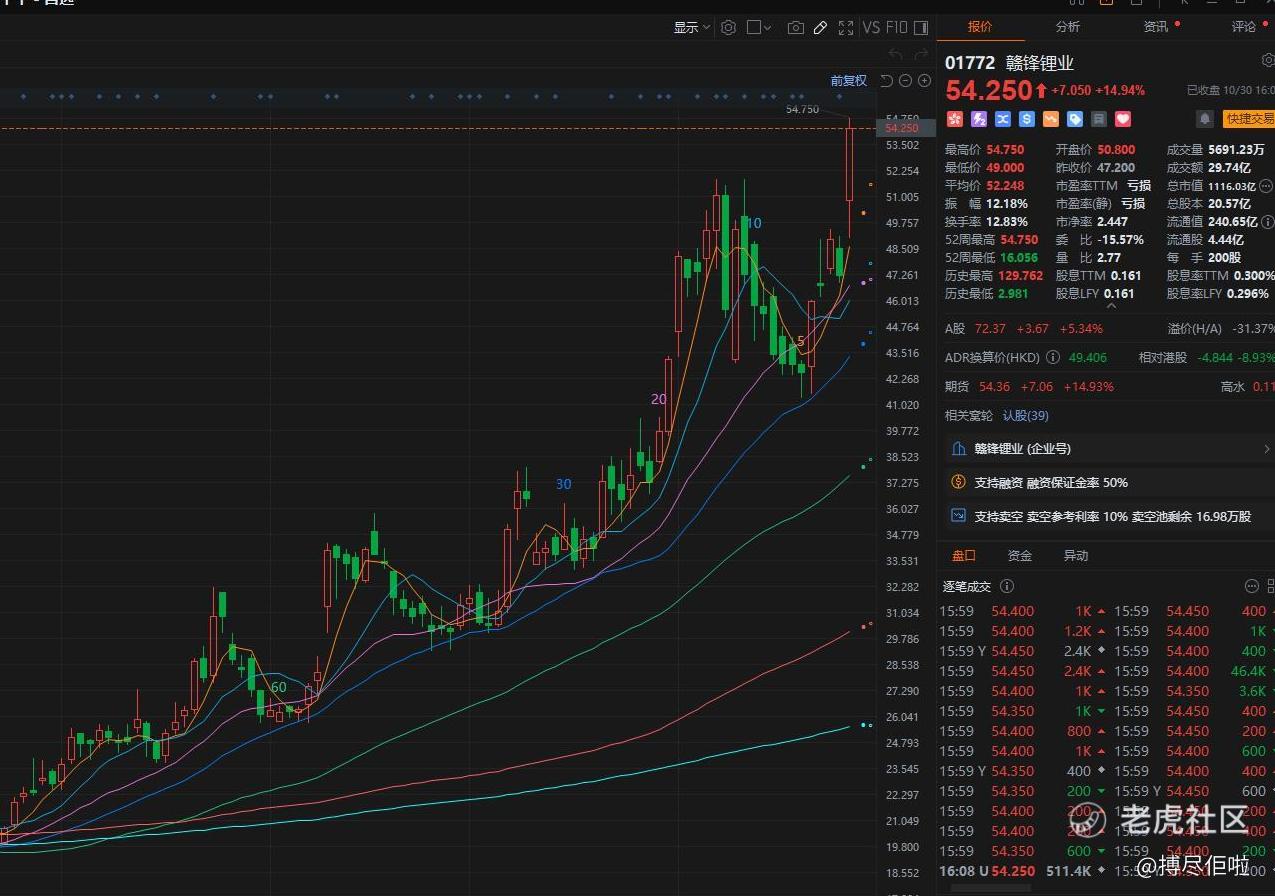Screen dimensions: 1275x896
Task: Click 支持融资 margin financing row
Action: (1106, 482)
